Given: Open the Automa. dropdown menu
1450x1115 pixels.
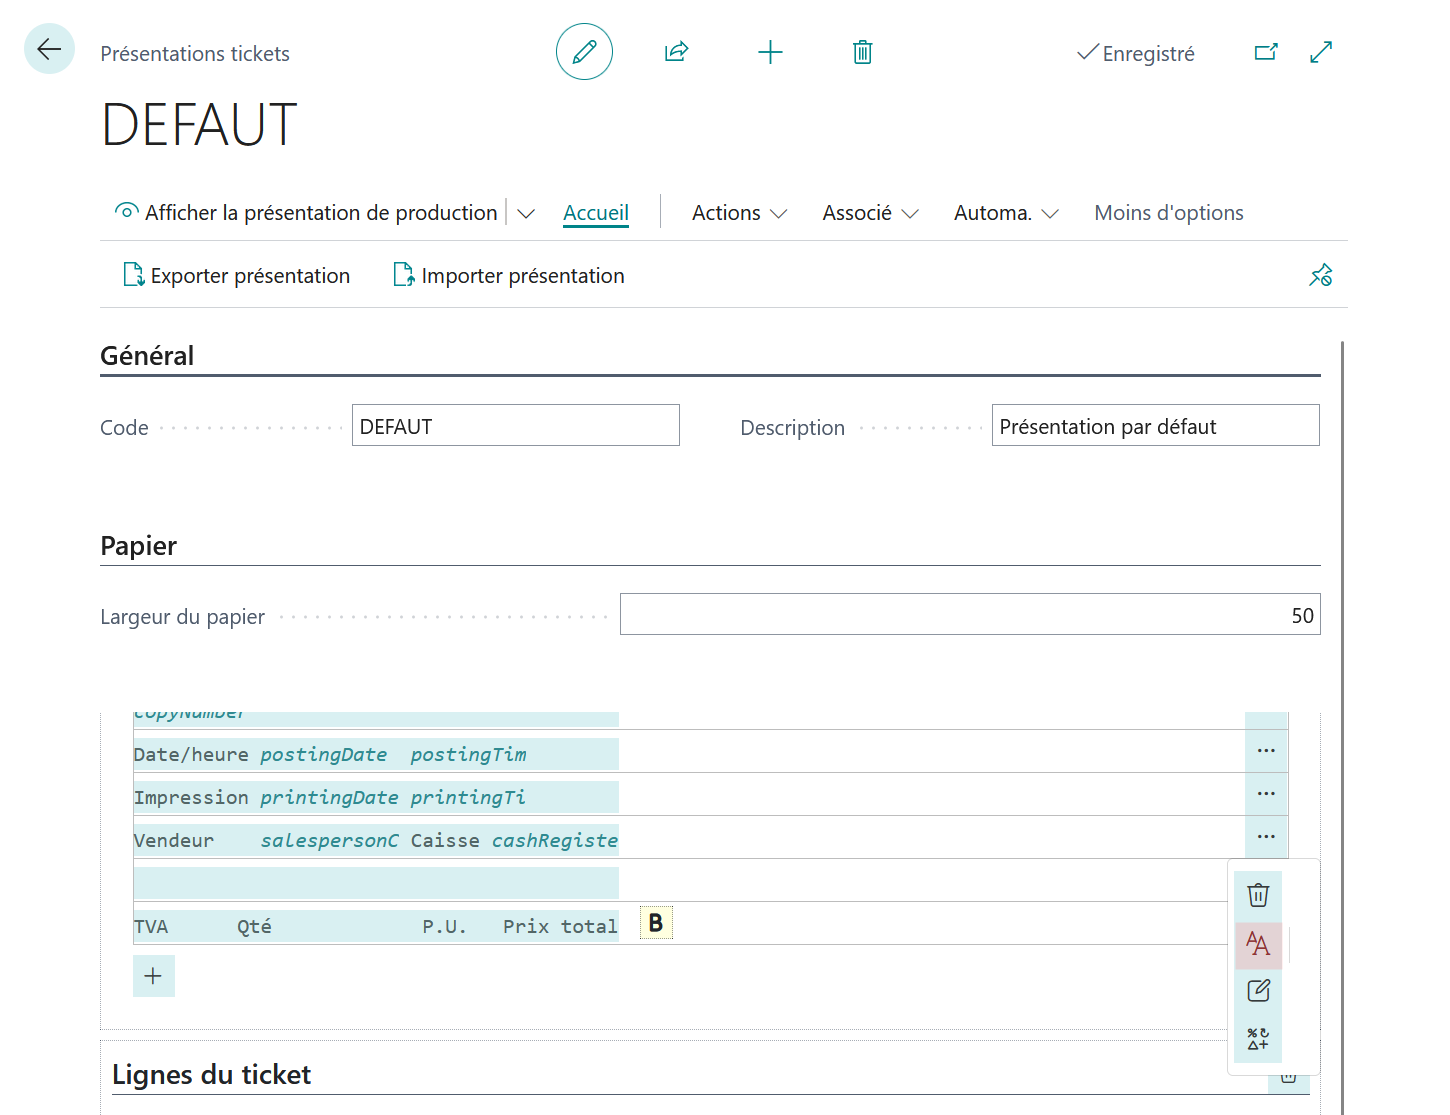Looking at the screenshot, I should (x=1006, y=213).
